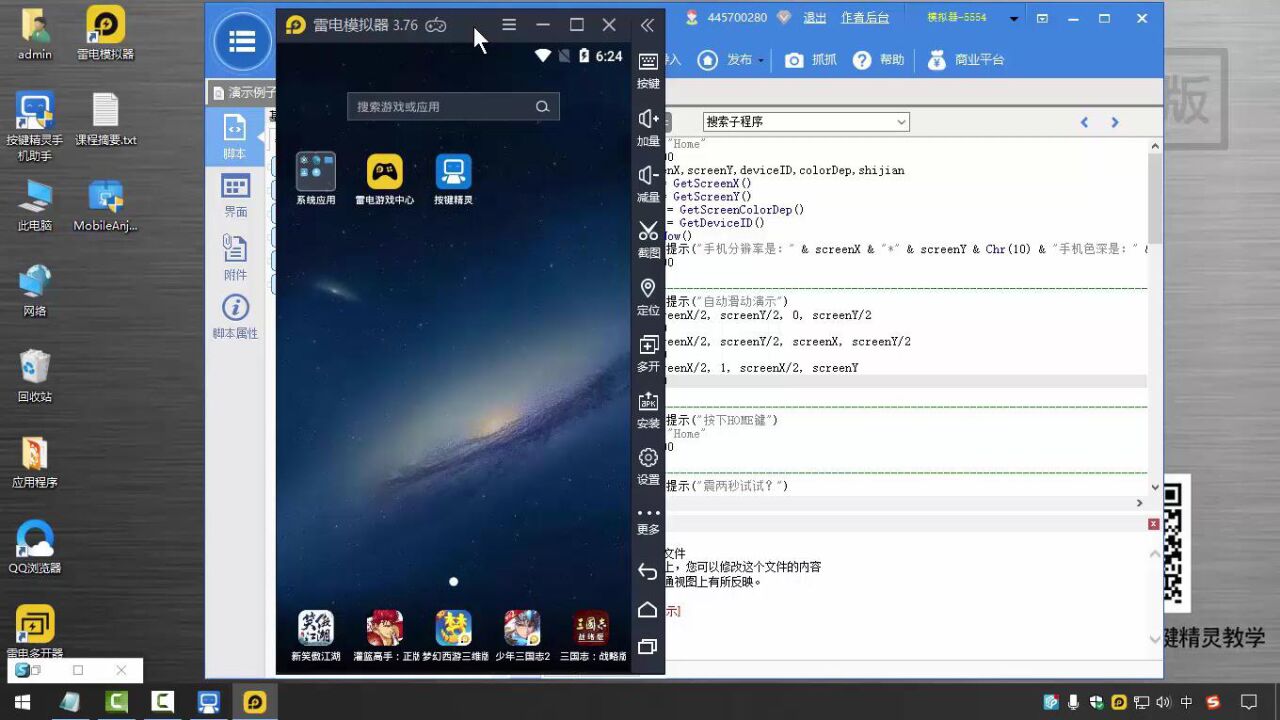Tap the Android back arrow in emulator sidebar
The width and height of the screenshot is (1280, 720).
648,572
